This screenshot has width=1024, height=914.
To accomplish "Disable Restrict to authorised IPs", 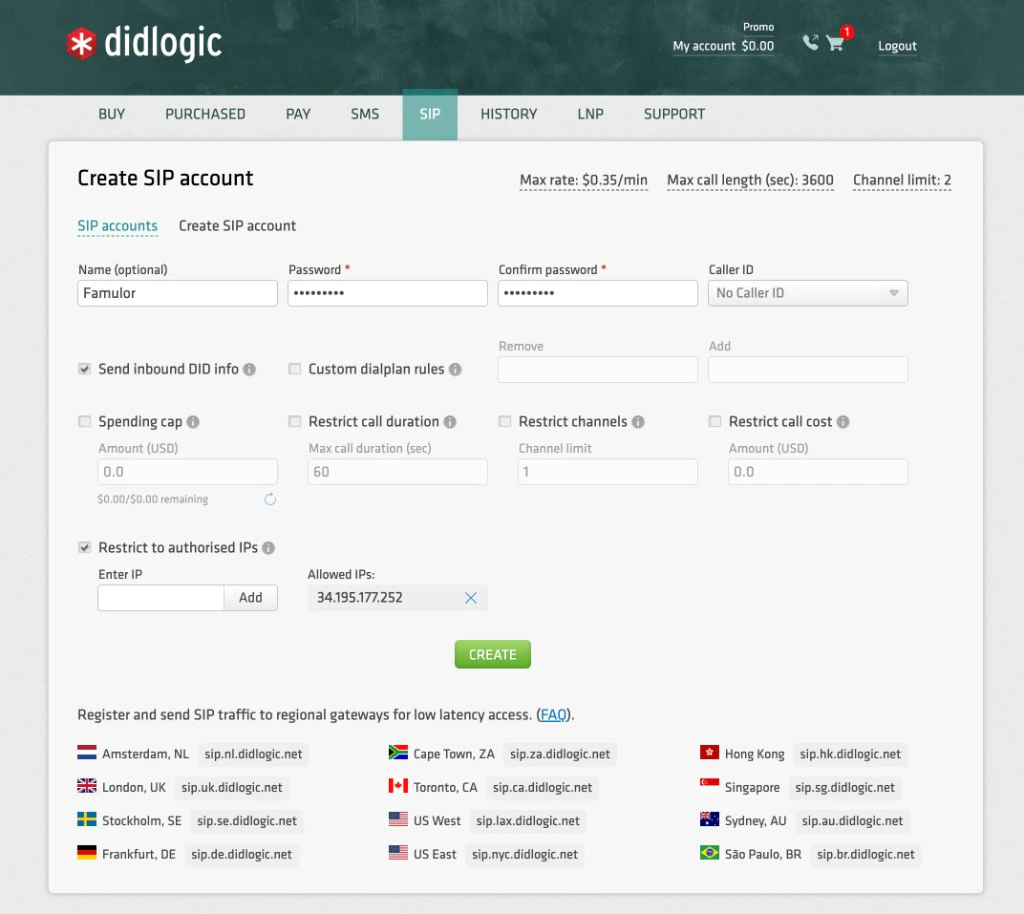I will [x=85, y=547].
